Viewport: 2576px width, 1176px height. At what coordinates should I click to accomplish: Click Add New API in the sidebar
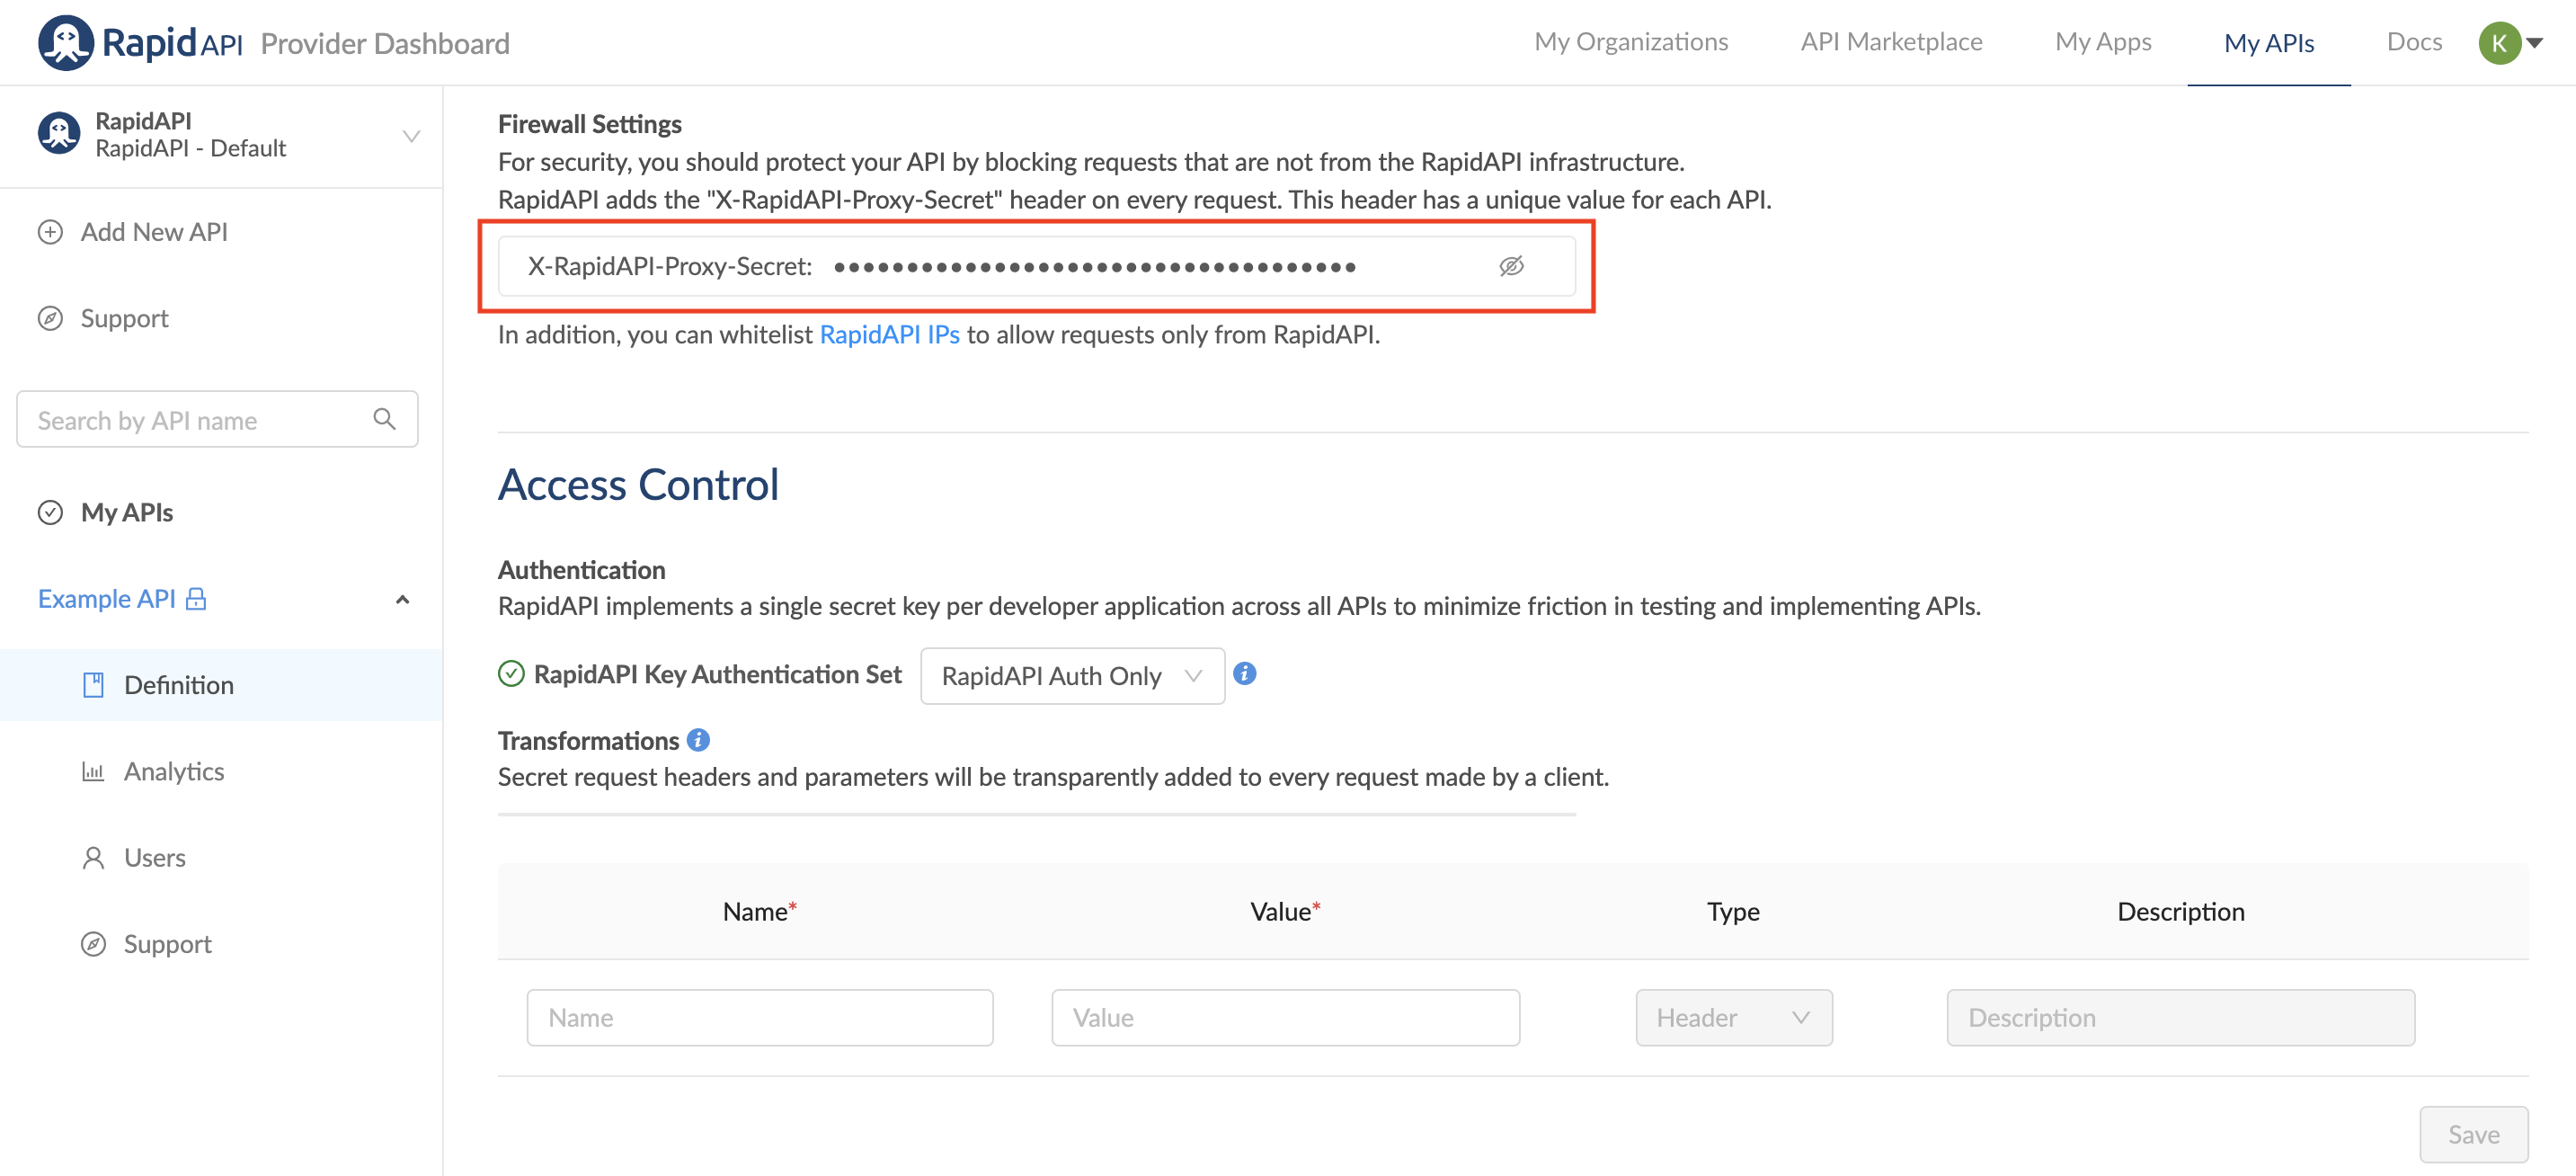coord(154,232)
